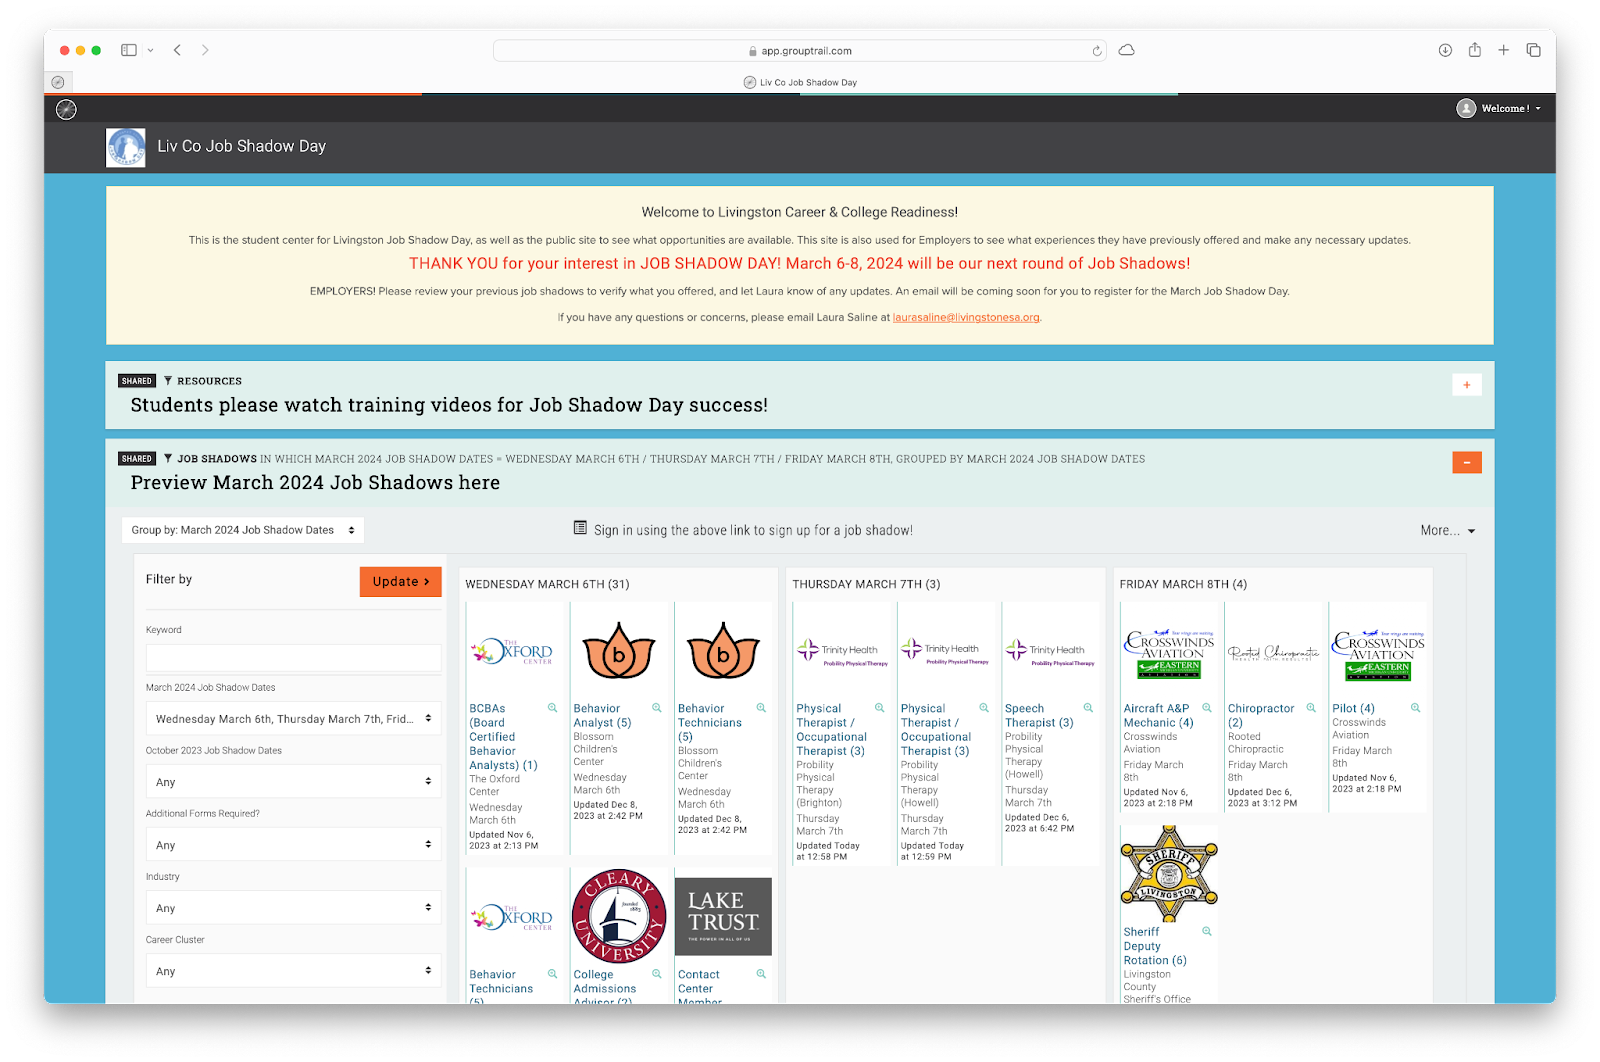The image size is (1600, 1062).
Task: Click the laurasaline@livingstonesa.org email link
Action: [966, 318]
